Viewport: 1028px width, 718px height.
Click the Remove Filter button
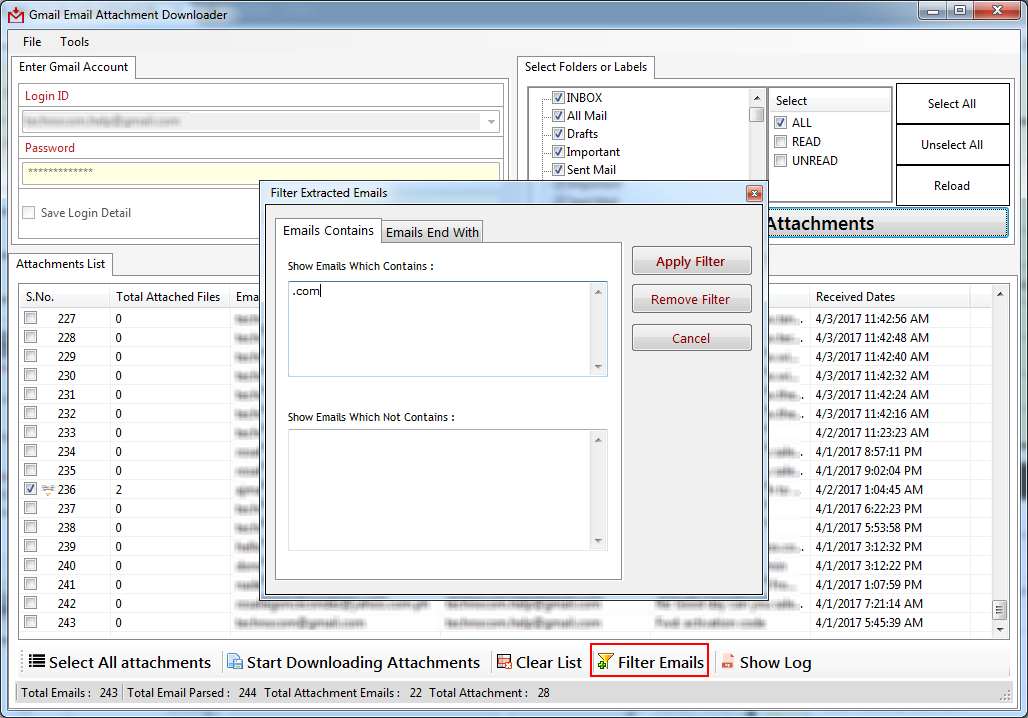point(691,299)
